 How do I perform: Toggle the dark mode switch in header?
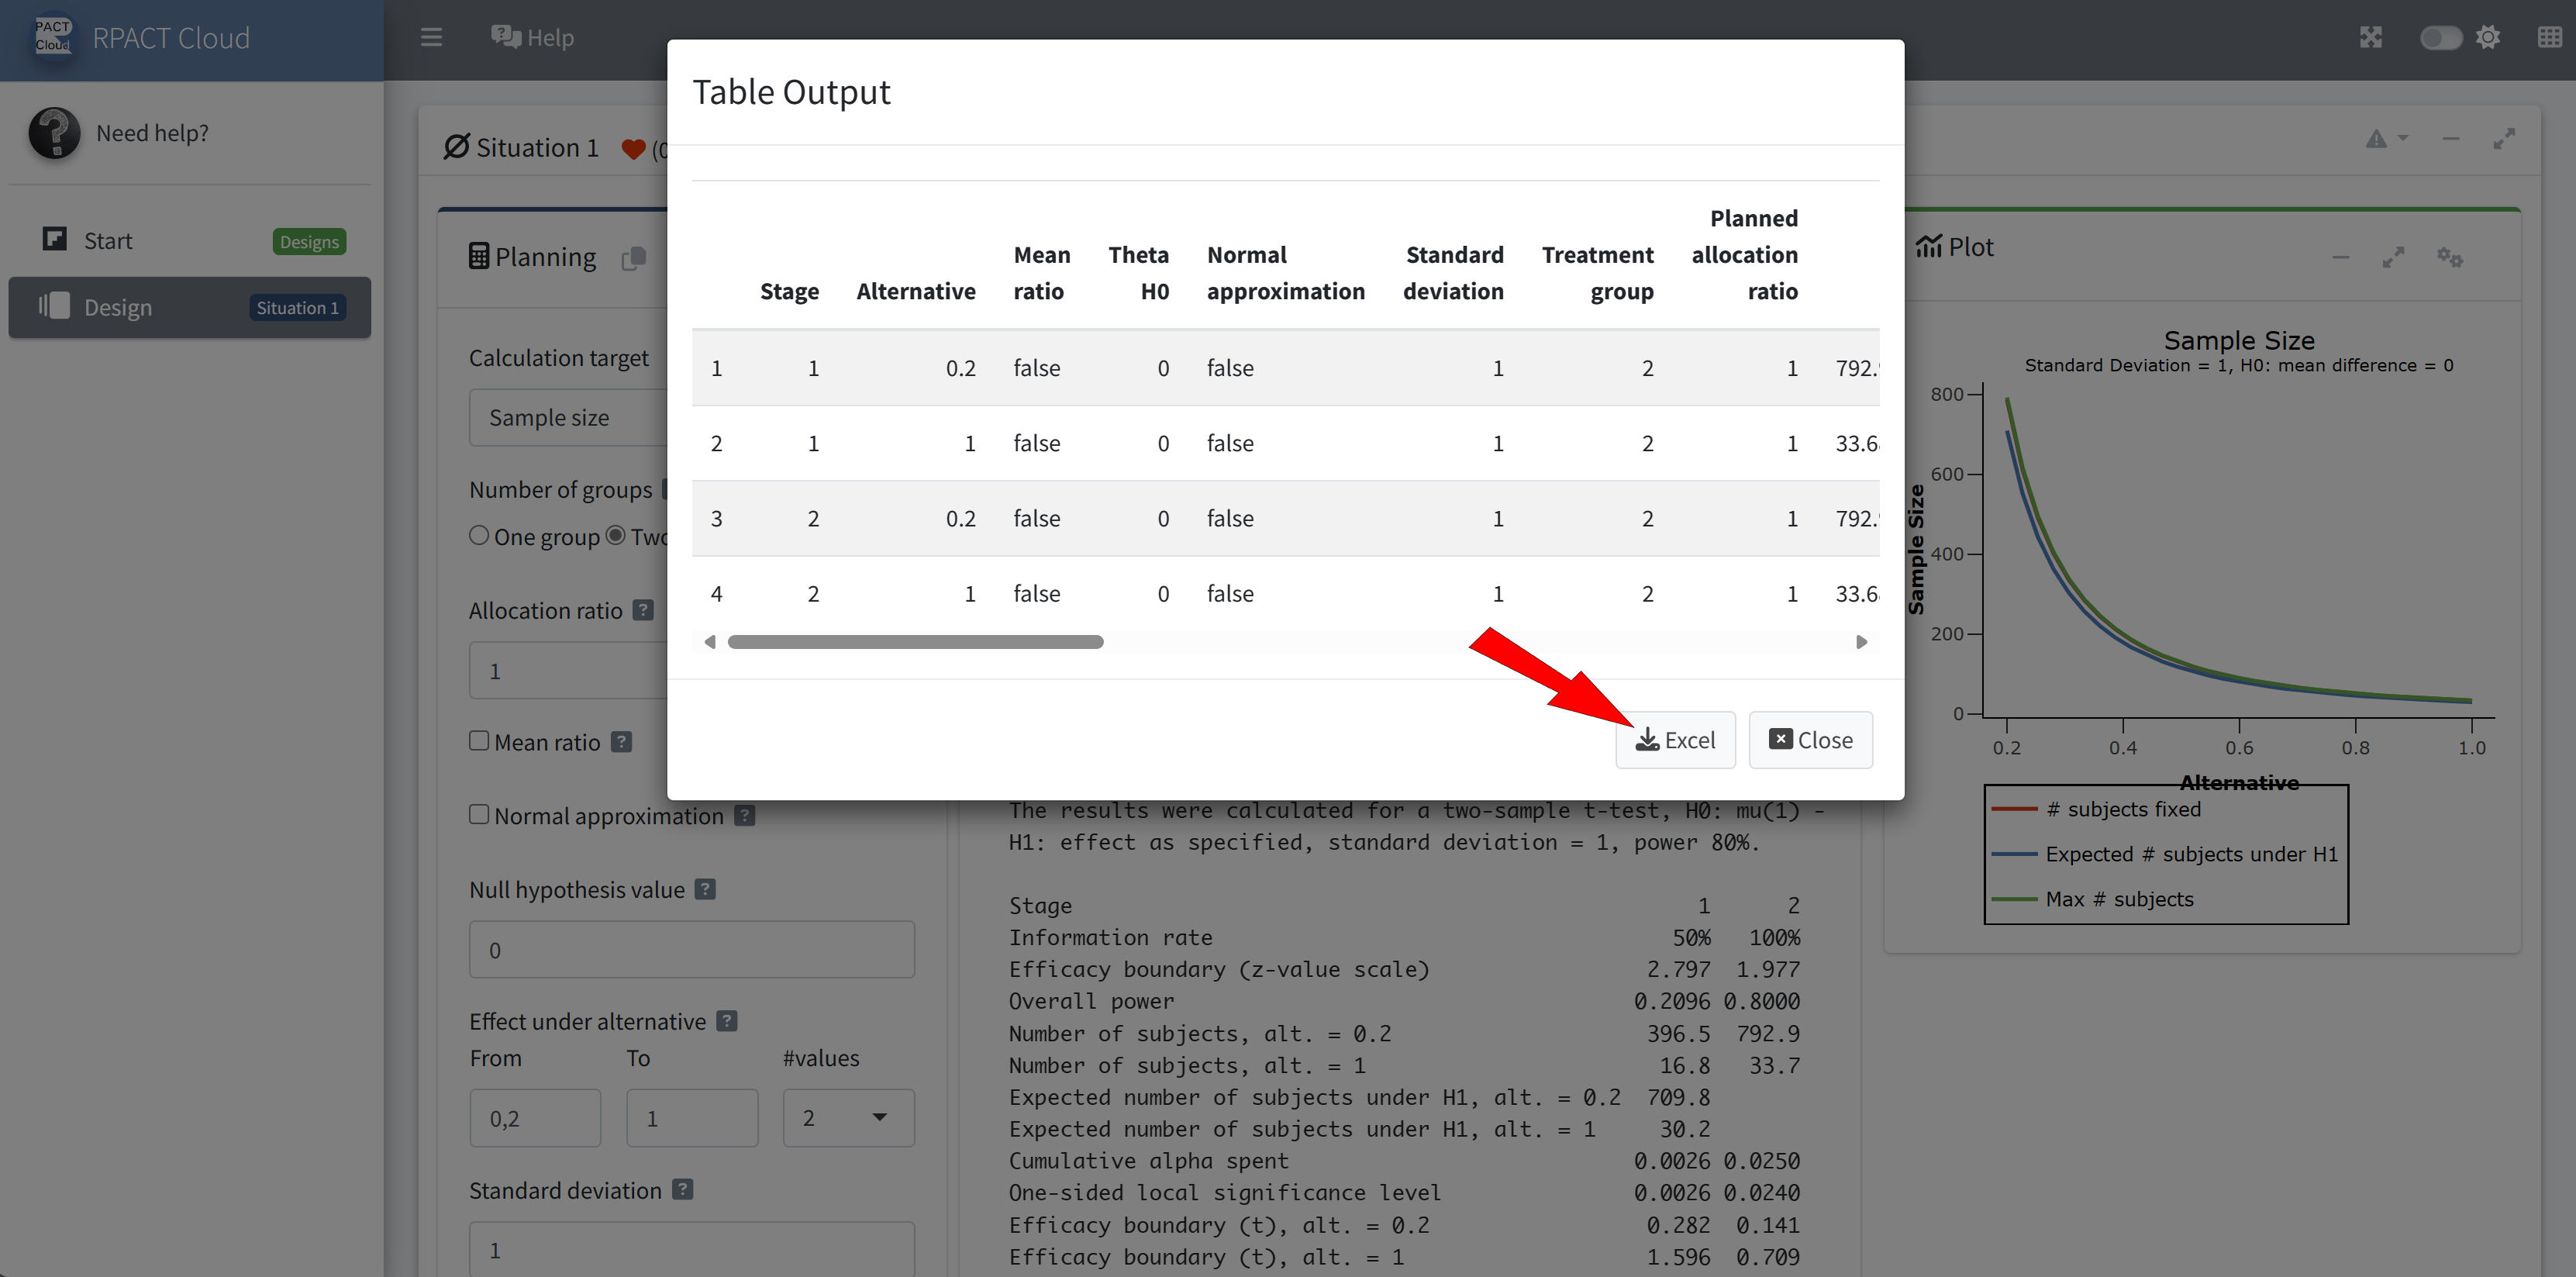point(2440,38)
